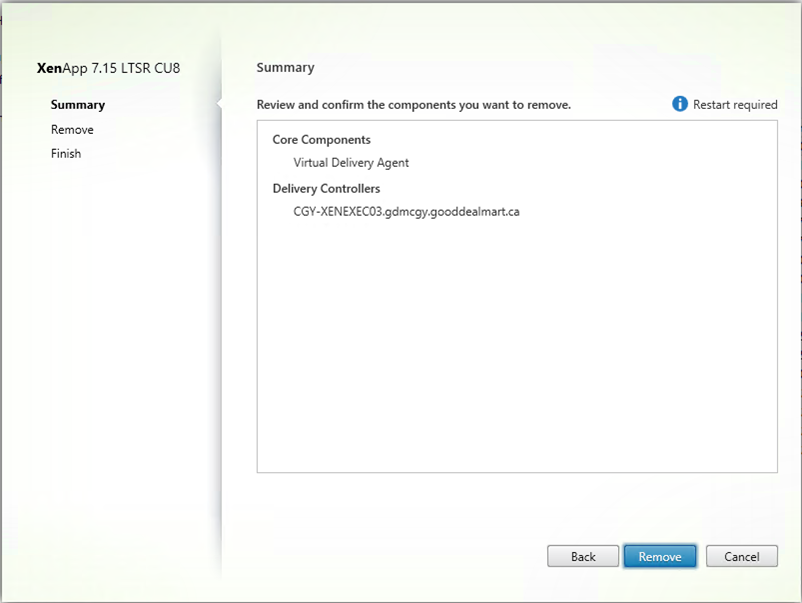Click the Restart required label text
This screenshot has height=603, width=802.
pyautogui.click(x=735, y=104)
